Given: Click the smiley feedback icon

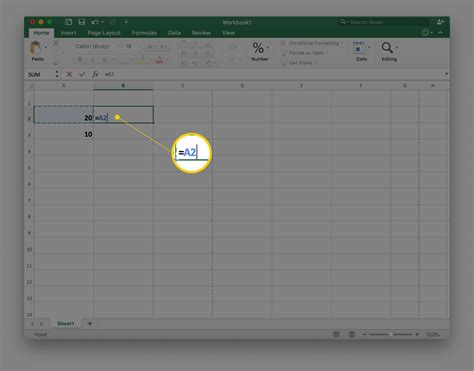Looking at the screenshot, I should point(425,32).
